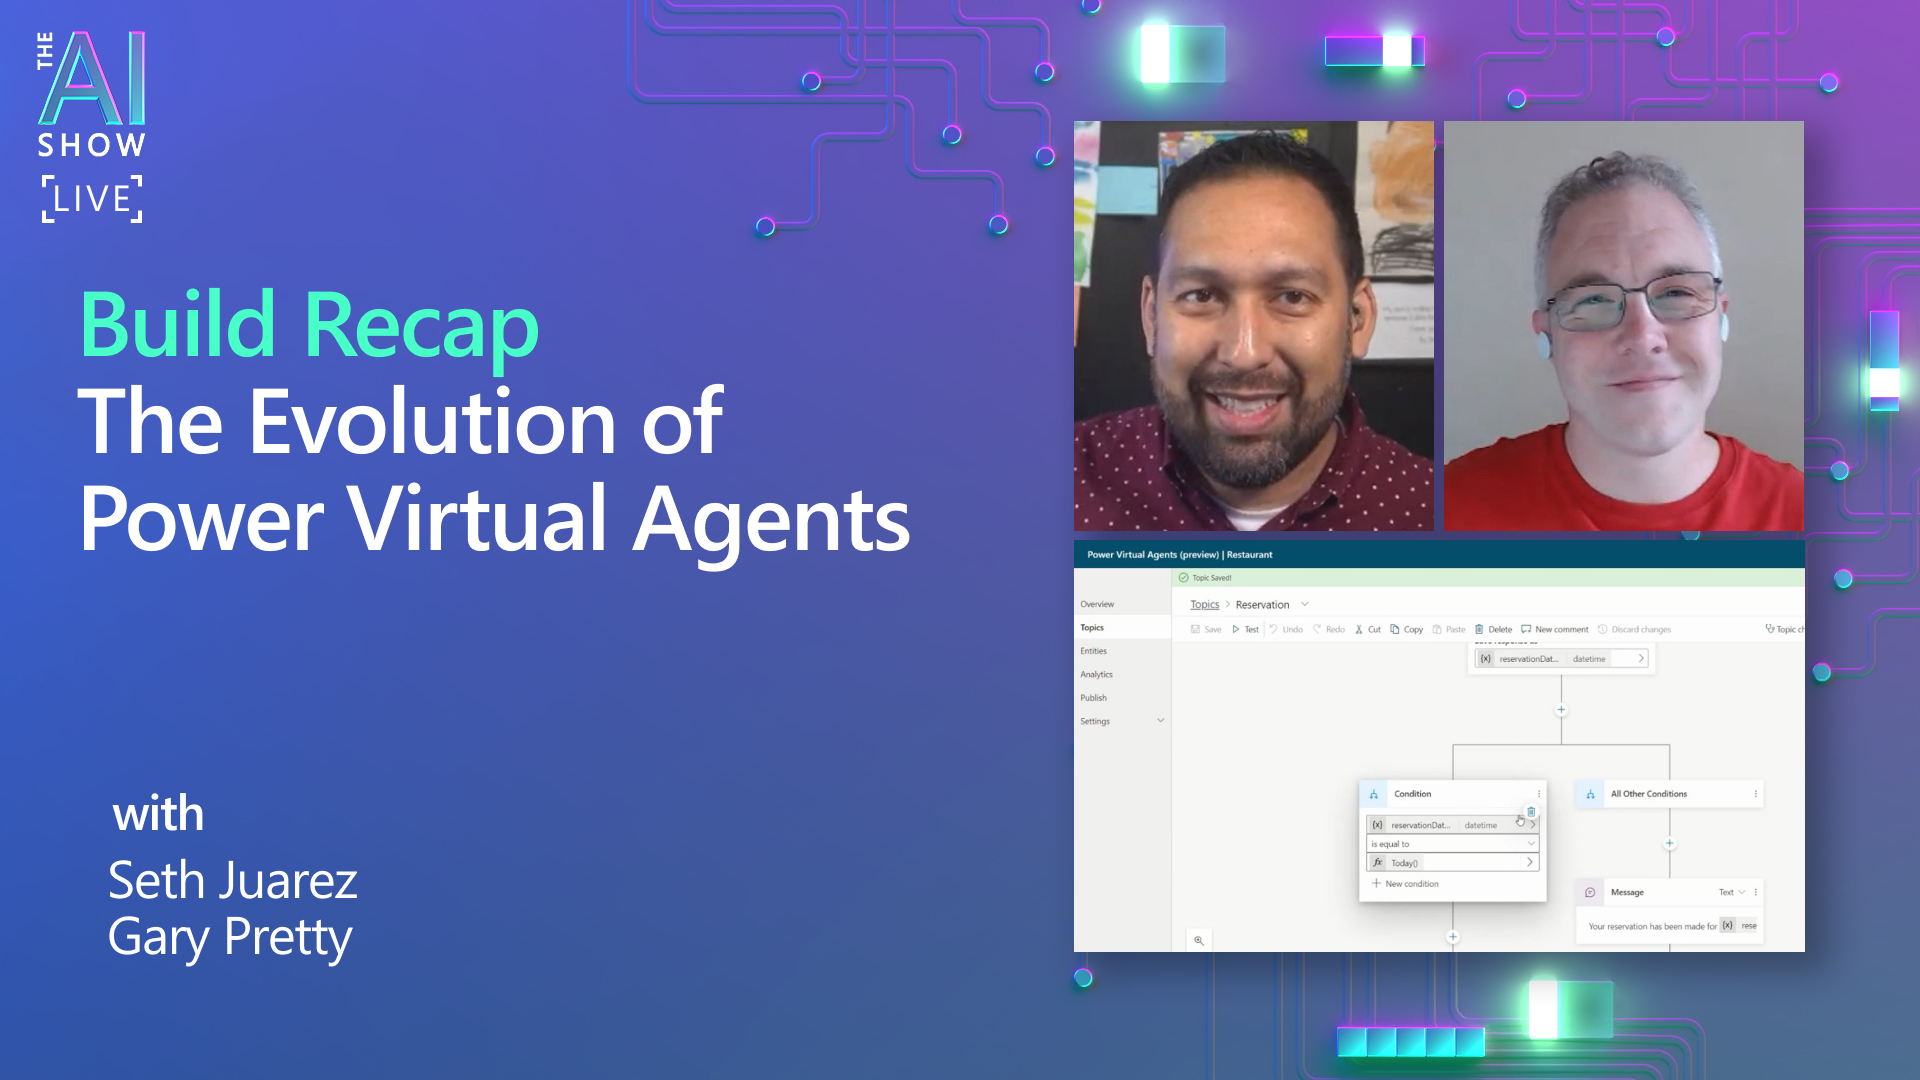Open Condition node three-dot options menu
This screenshot has height=1080, width=1920.
click(1539, 794)
